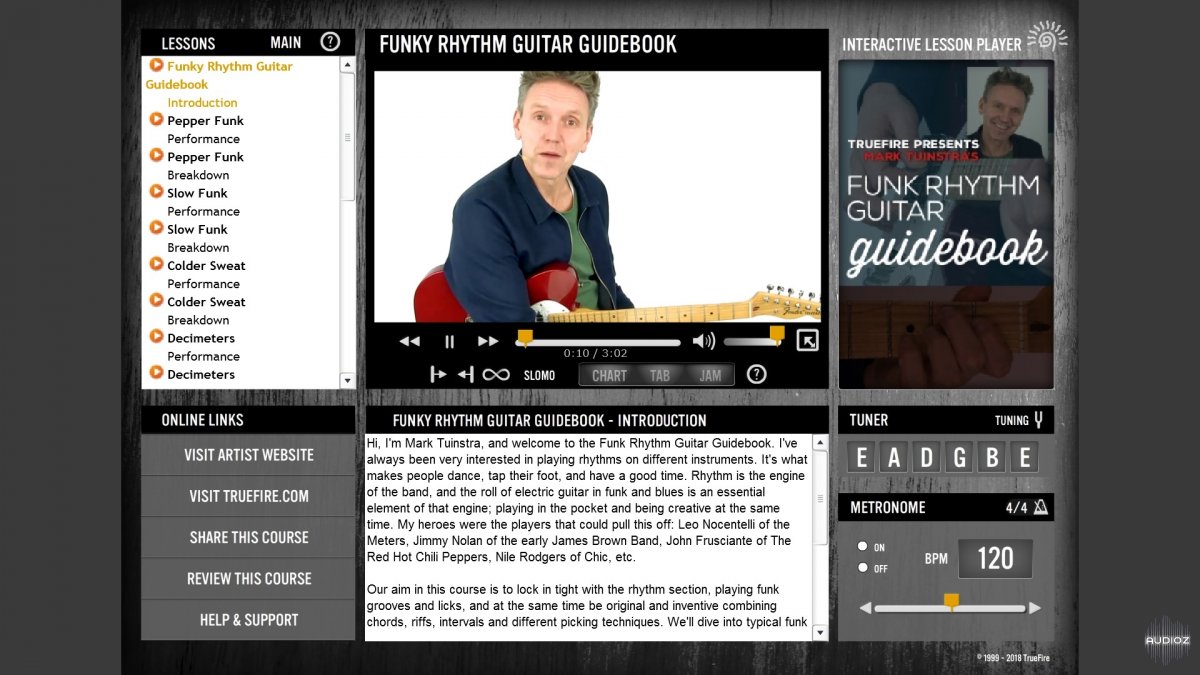Play D string tuner note
1200x675 pixels.
(x=927, y=458)
